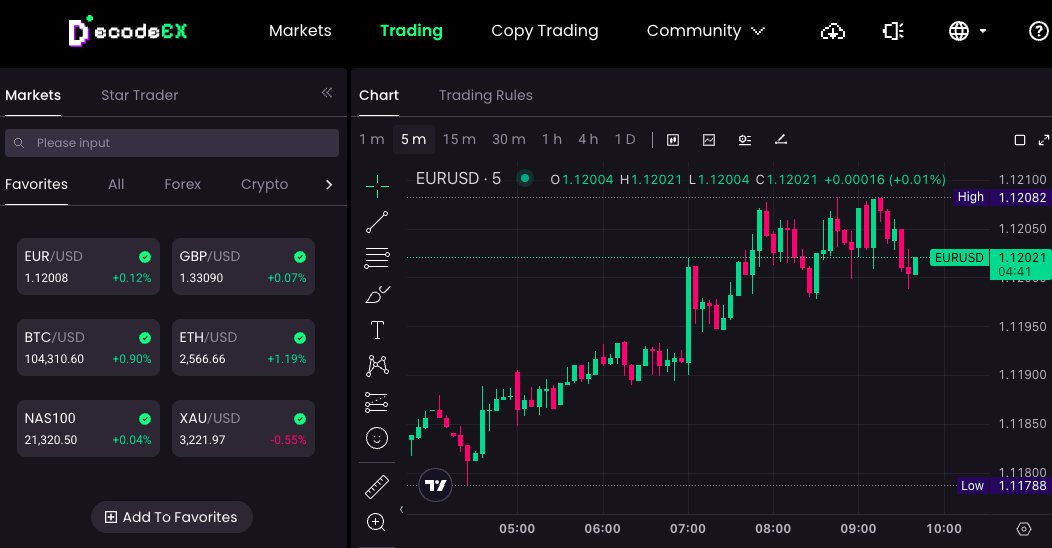The width and height of the screenshot is (1052, 548).
Task: Collapse the Markets side panel
Action: point(326,93)
